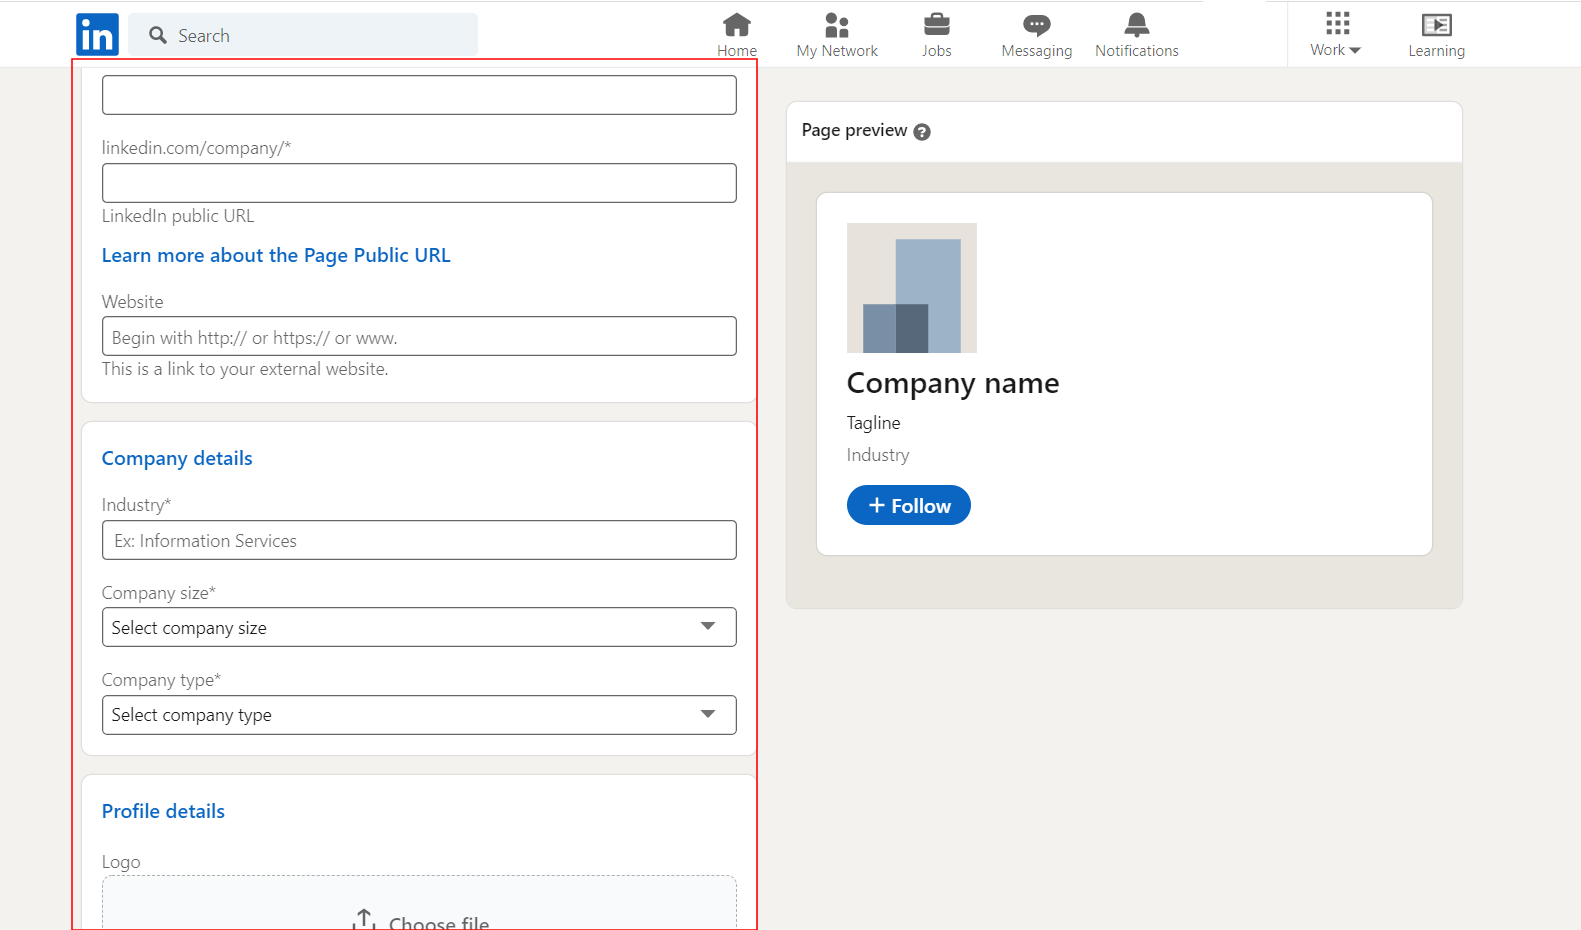The image size is (1581, 930).
Task: Focus the search bar field
Action: [x=303, y=35]
